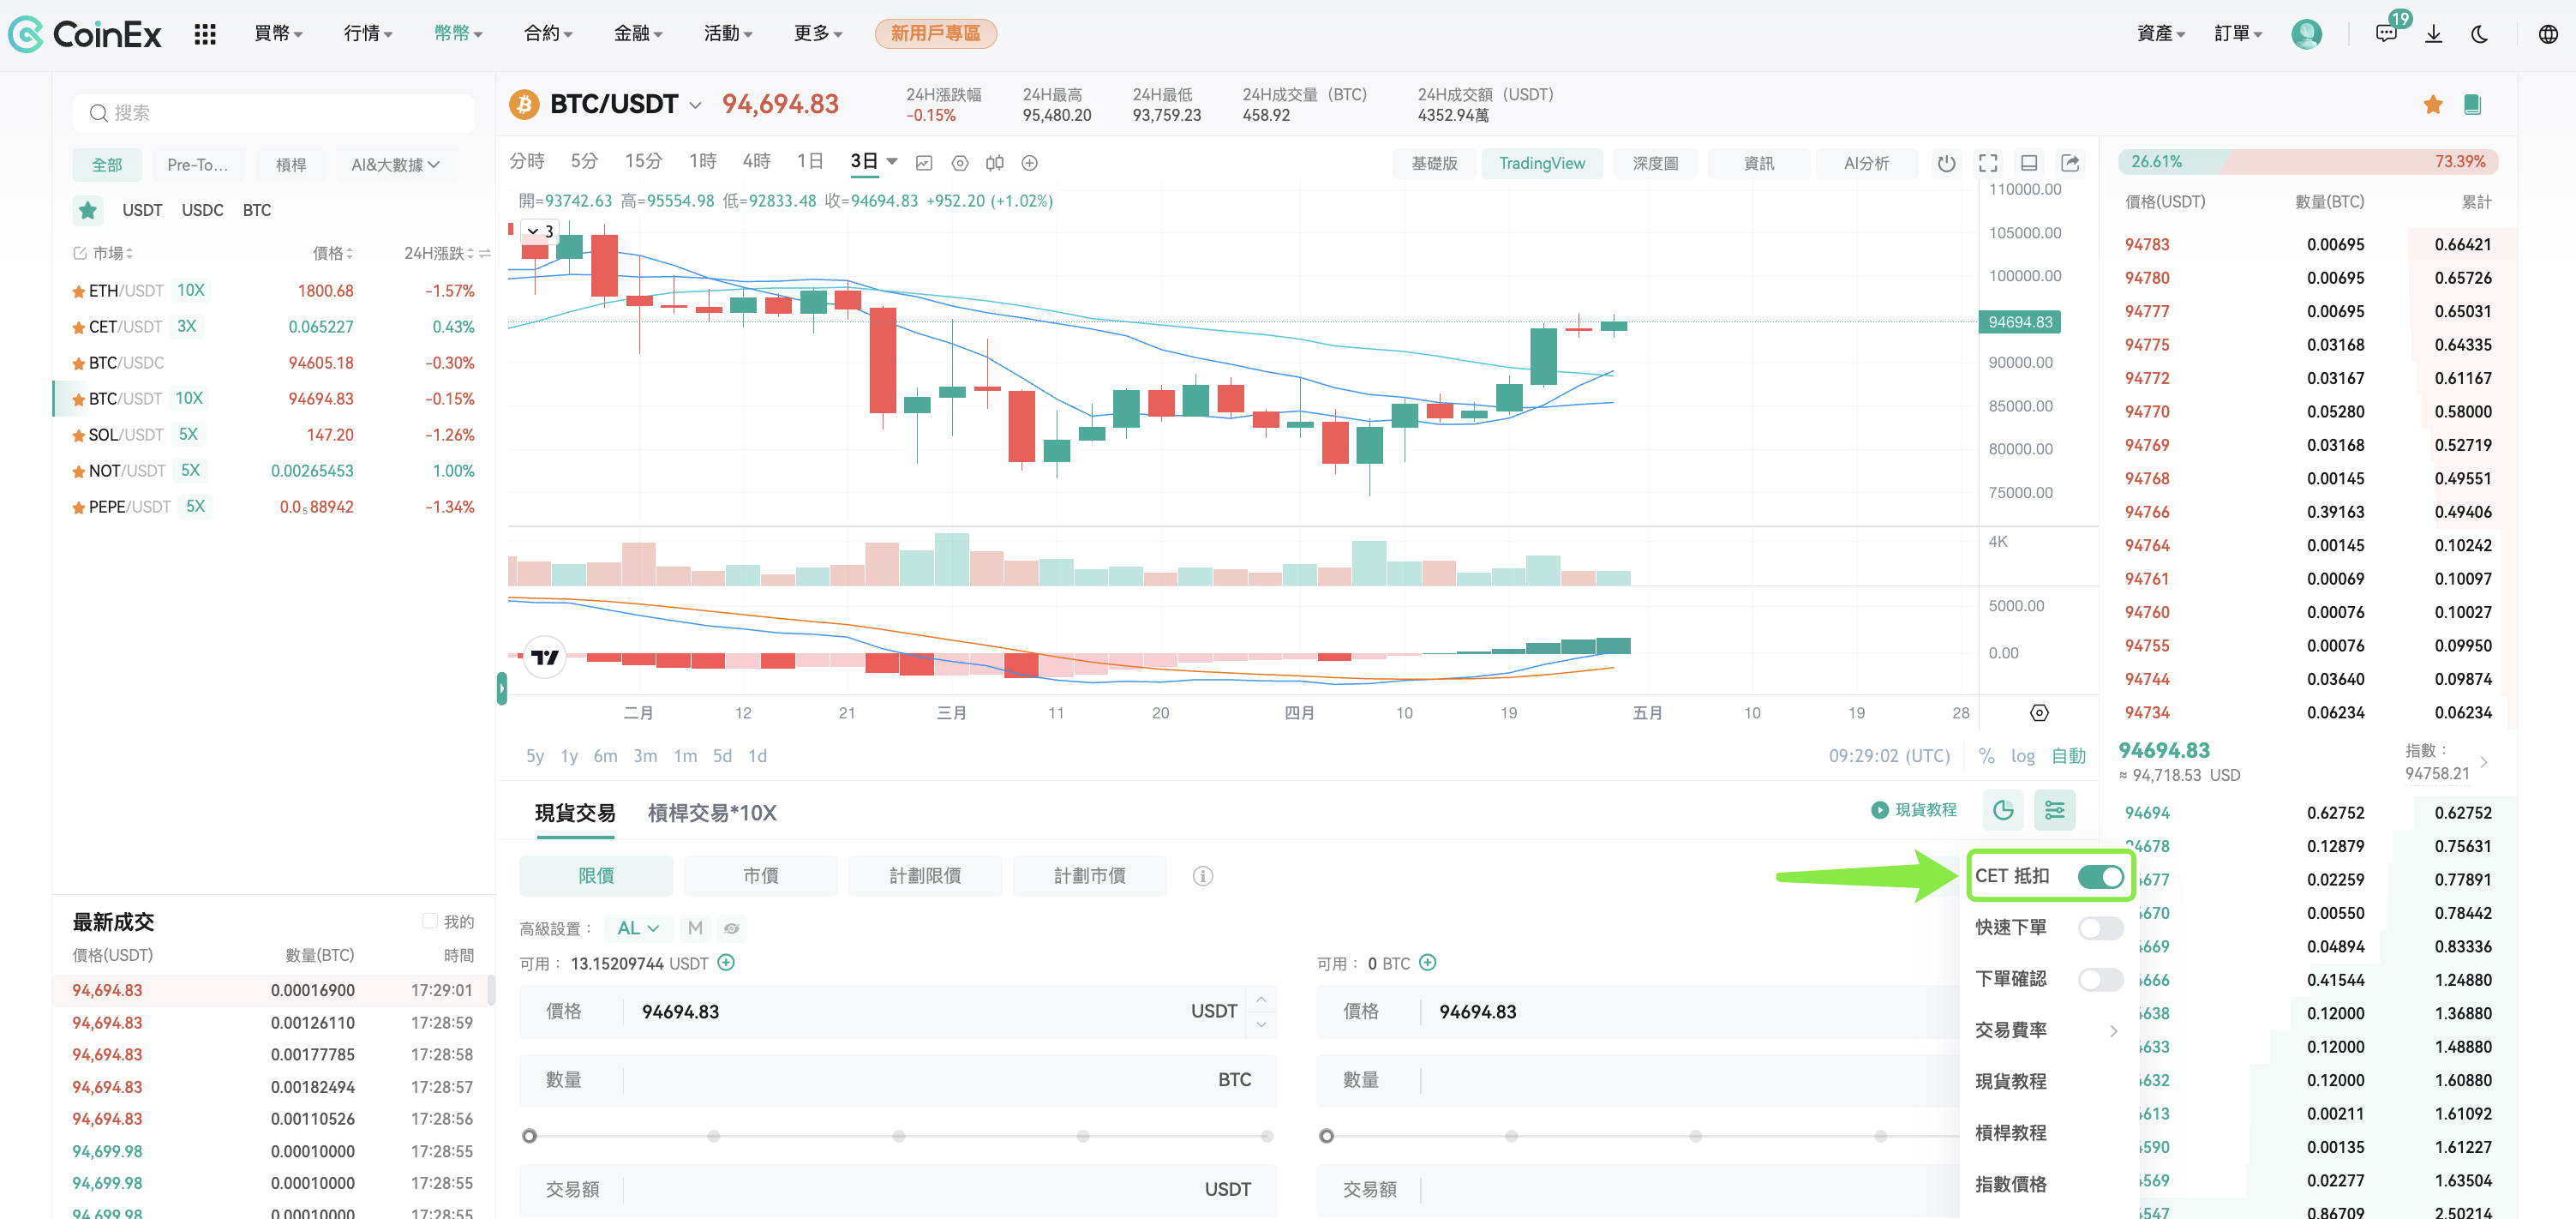Viewport: 2576px width, 1219px height.
Task: Open the green guide book icon
Action: [x=2472, y=104]
